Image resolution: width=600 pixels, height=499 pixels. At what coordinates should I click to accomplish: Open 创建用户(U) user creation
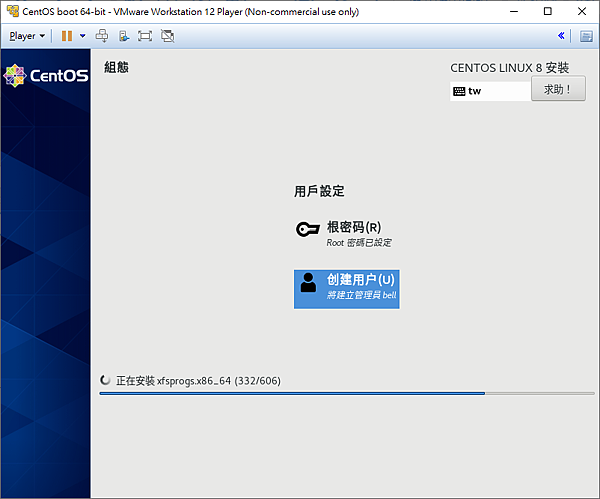[x=347, y=289]
